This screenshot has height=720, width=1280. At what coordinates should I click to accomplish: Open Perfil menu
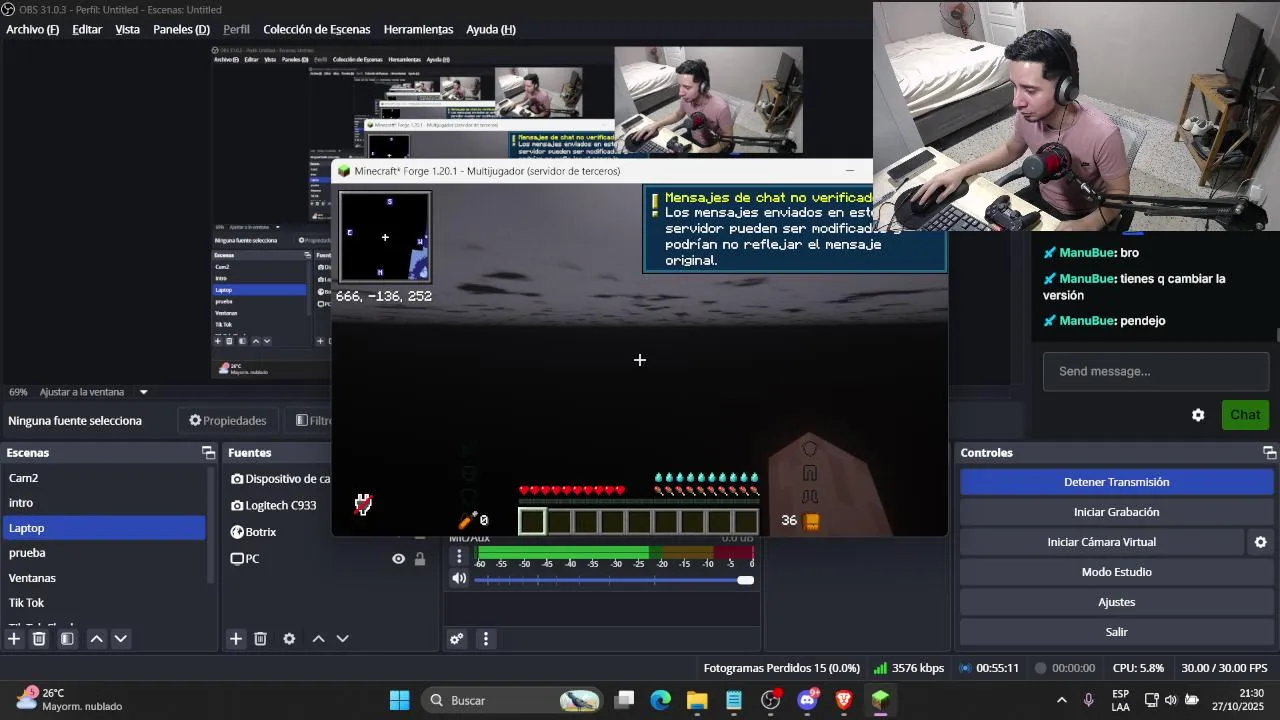(x=237, y=29)
